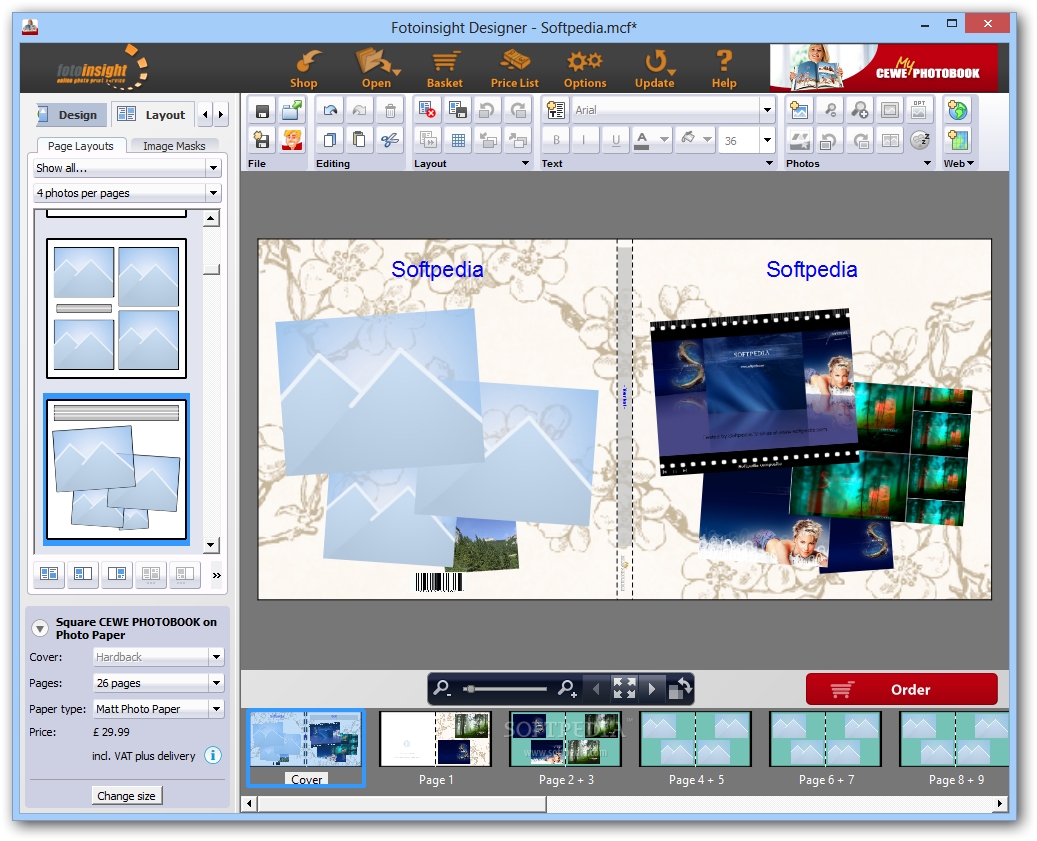Go to the next page with the right arrow
This screenshot has height=841, width=1037.
(x=652, y=689)
